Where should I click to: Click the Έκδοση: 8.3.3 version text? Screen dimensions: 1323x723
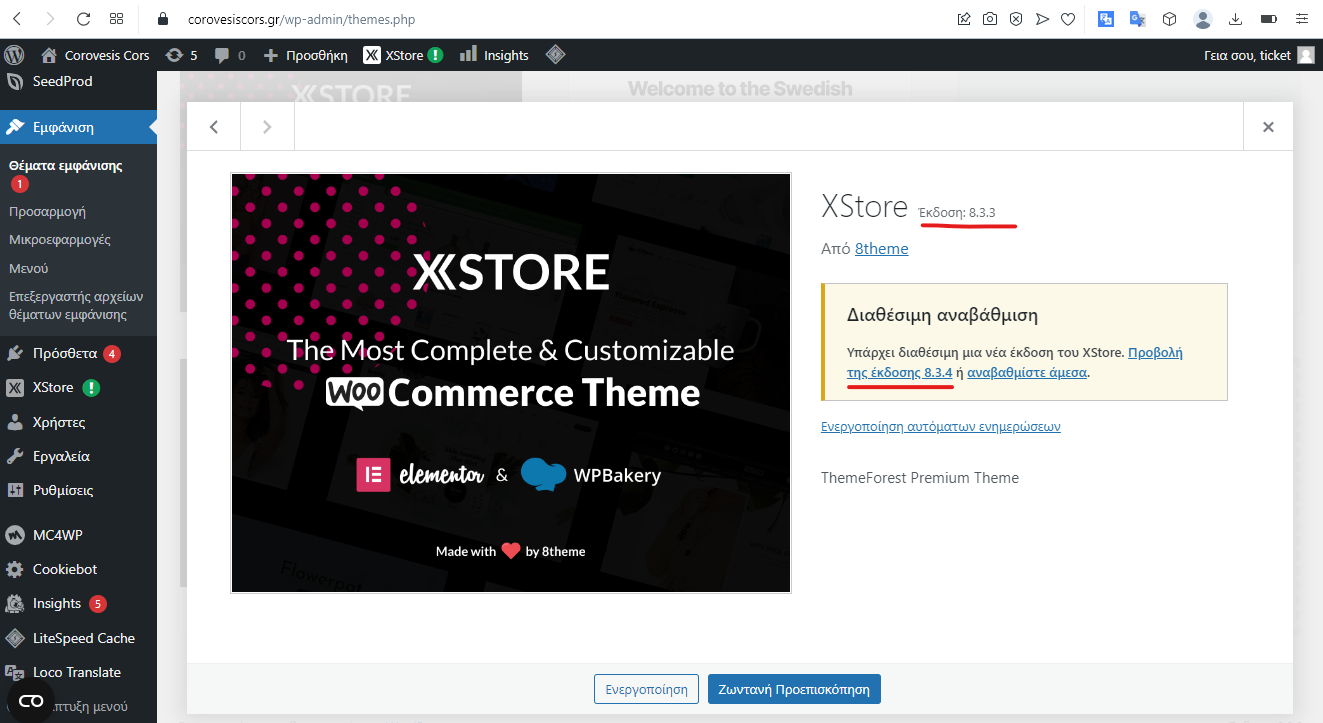(x=958, y=212)
